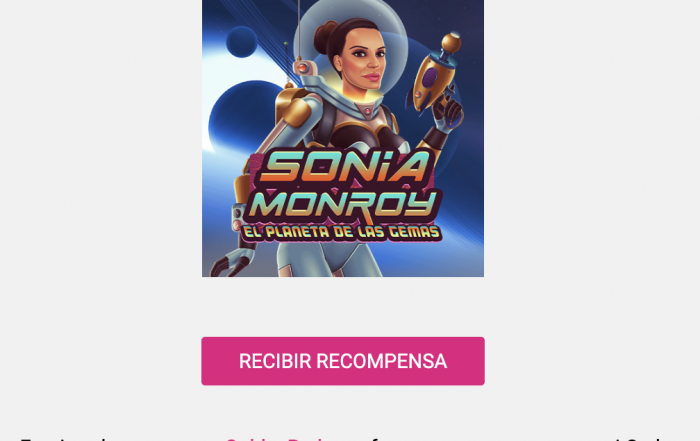Follow the pink link in the bottom text
This screenshot has width=700, height=441.
pos(273,438)
